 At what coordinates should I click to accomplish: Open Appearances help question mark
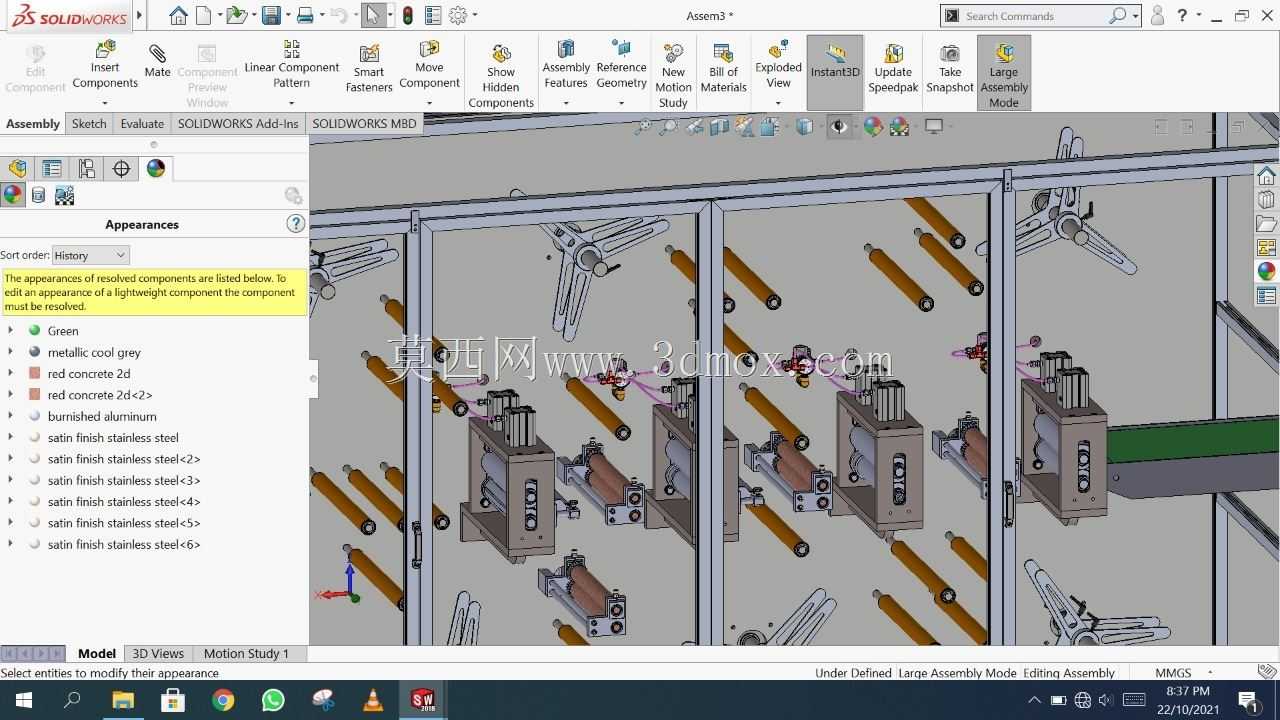[295, 224]
